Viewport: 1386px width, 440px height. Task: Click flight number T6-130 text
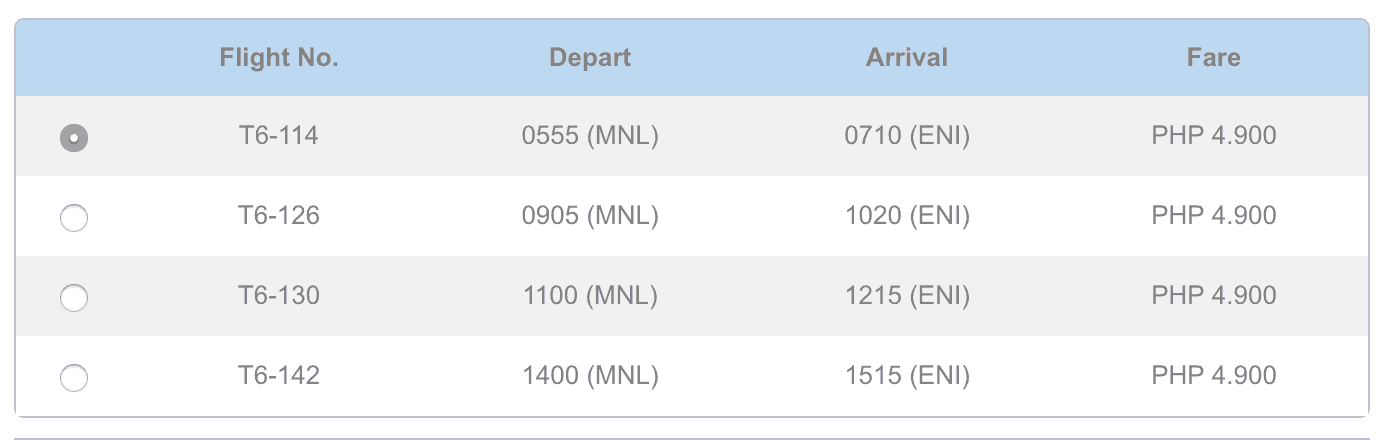pyautogui.click(x=279, y=296)
